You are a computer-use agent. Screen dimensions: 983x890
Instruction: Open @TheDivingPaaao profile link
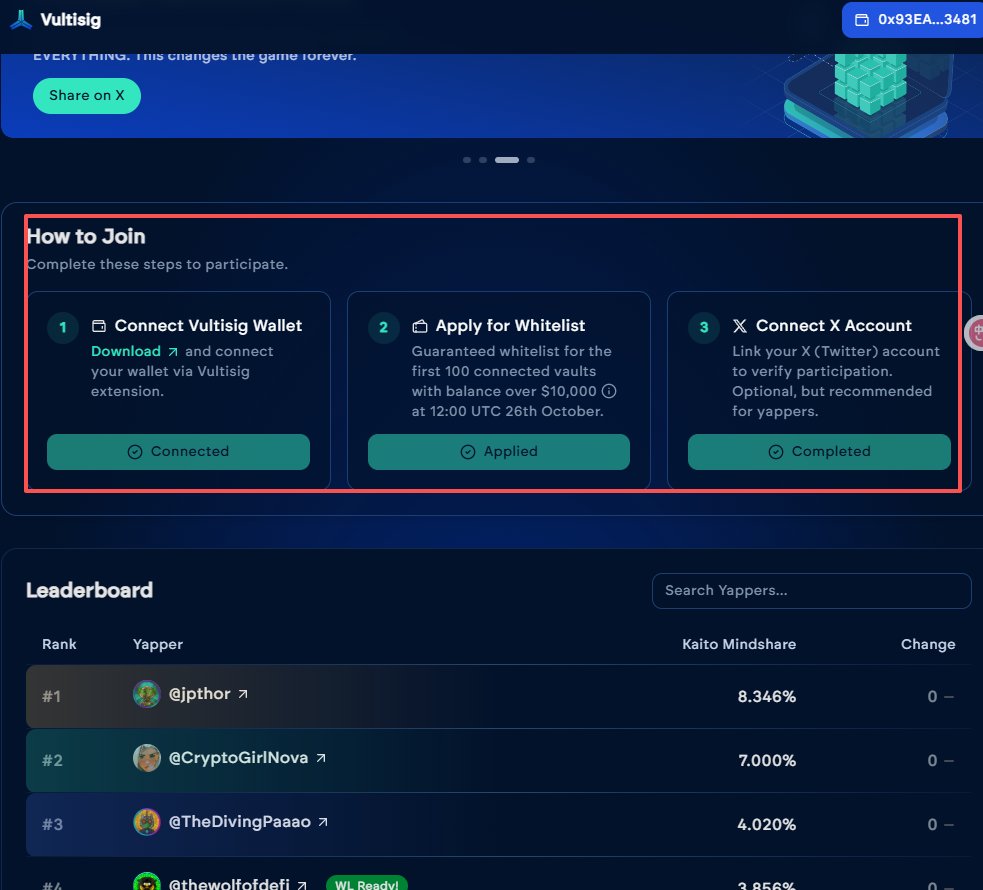239,822
